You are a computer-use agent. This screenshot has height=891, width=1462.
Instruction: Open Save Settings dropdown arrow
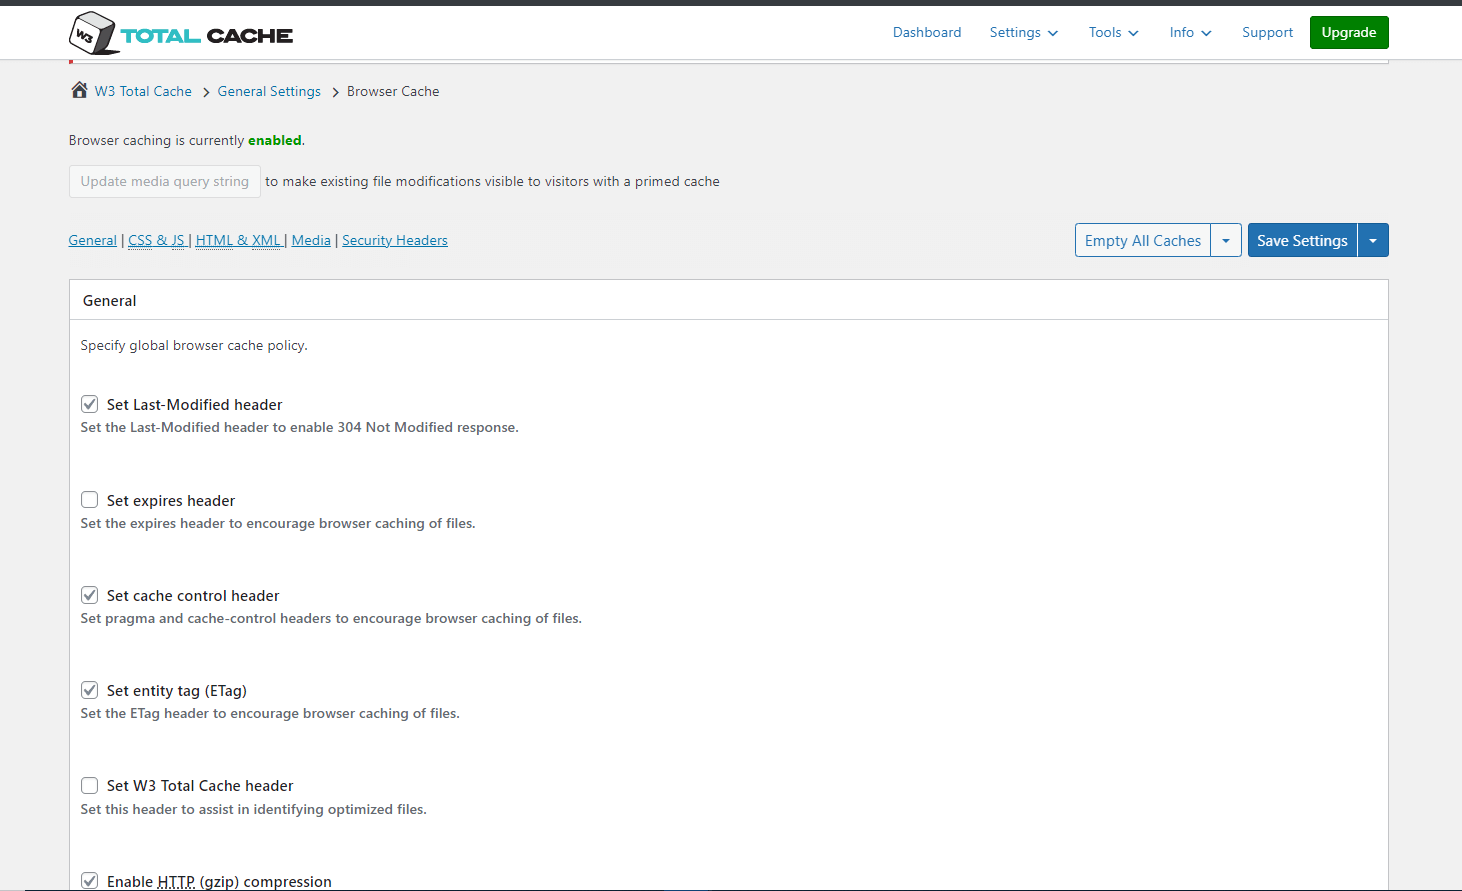tap(1373, 240)
